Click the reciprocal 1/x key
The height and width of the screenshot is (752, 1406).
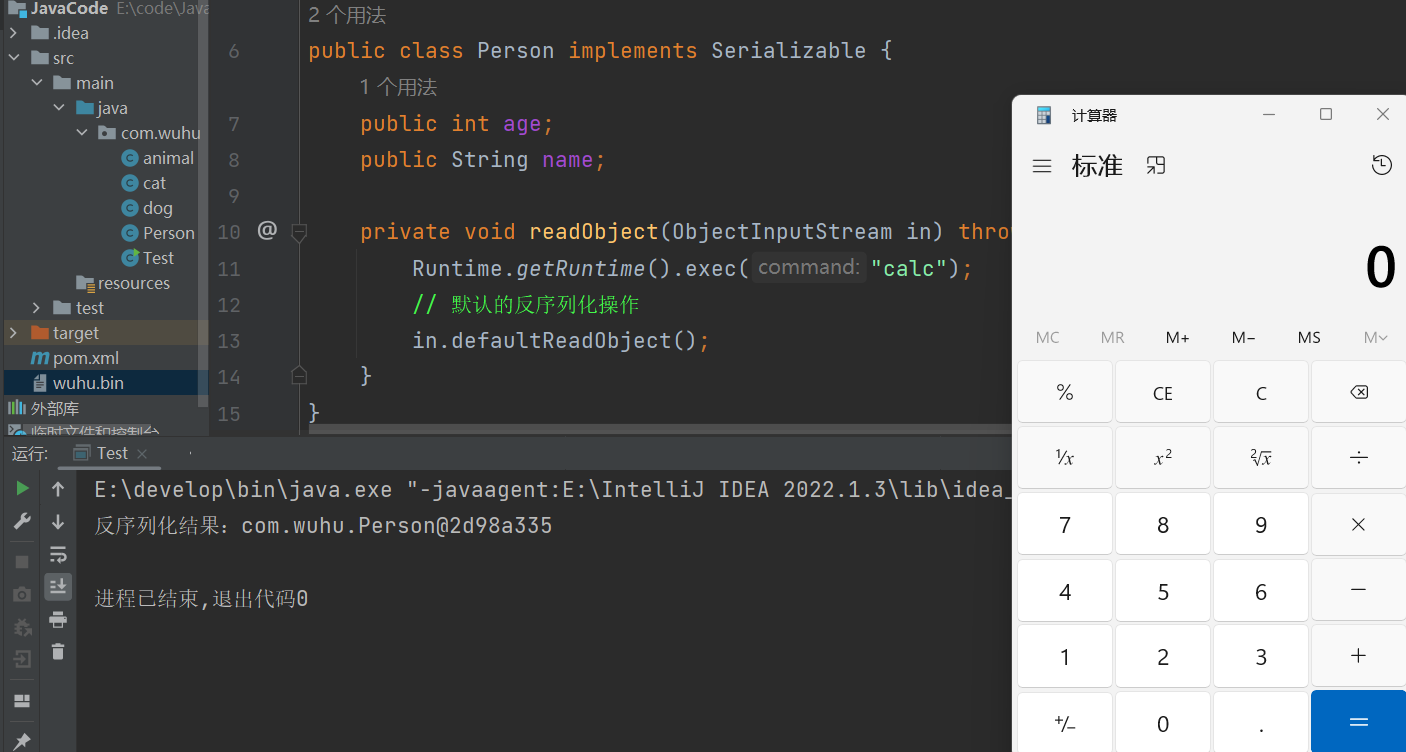(x=1065, y=458)
